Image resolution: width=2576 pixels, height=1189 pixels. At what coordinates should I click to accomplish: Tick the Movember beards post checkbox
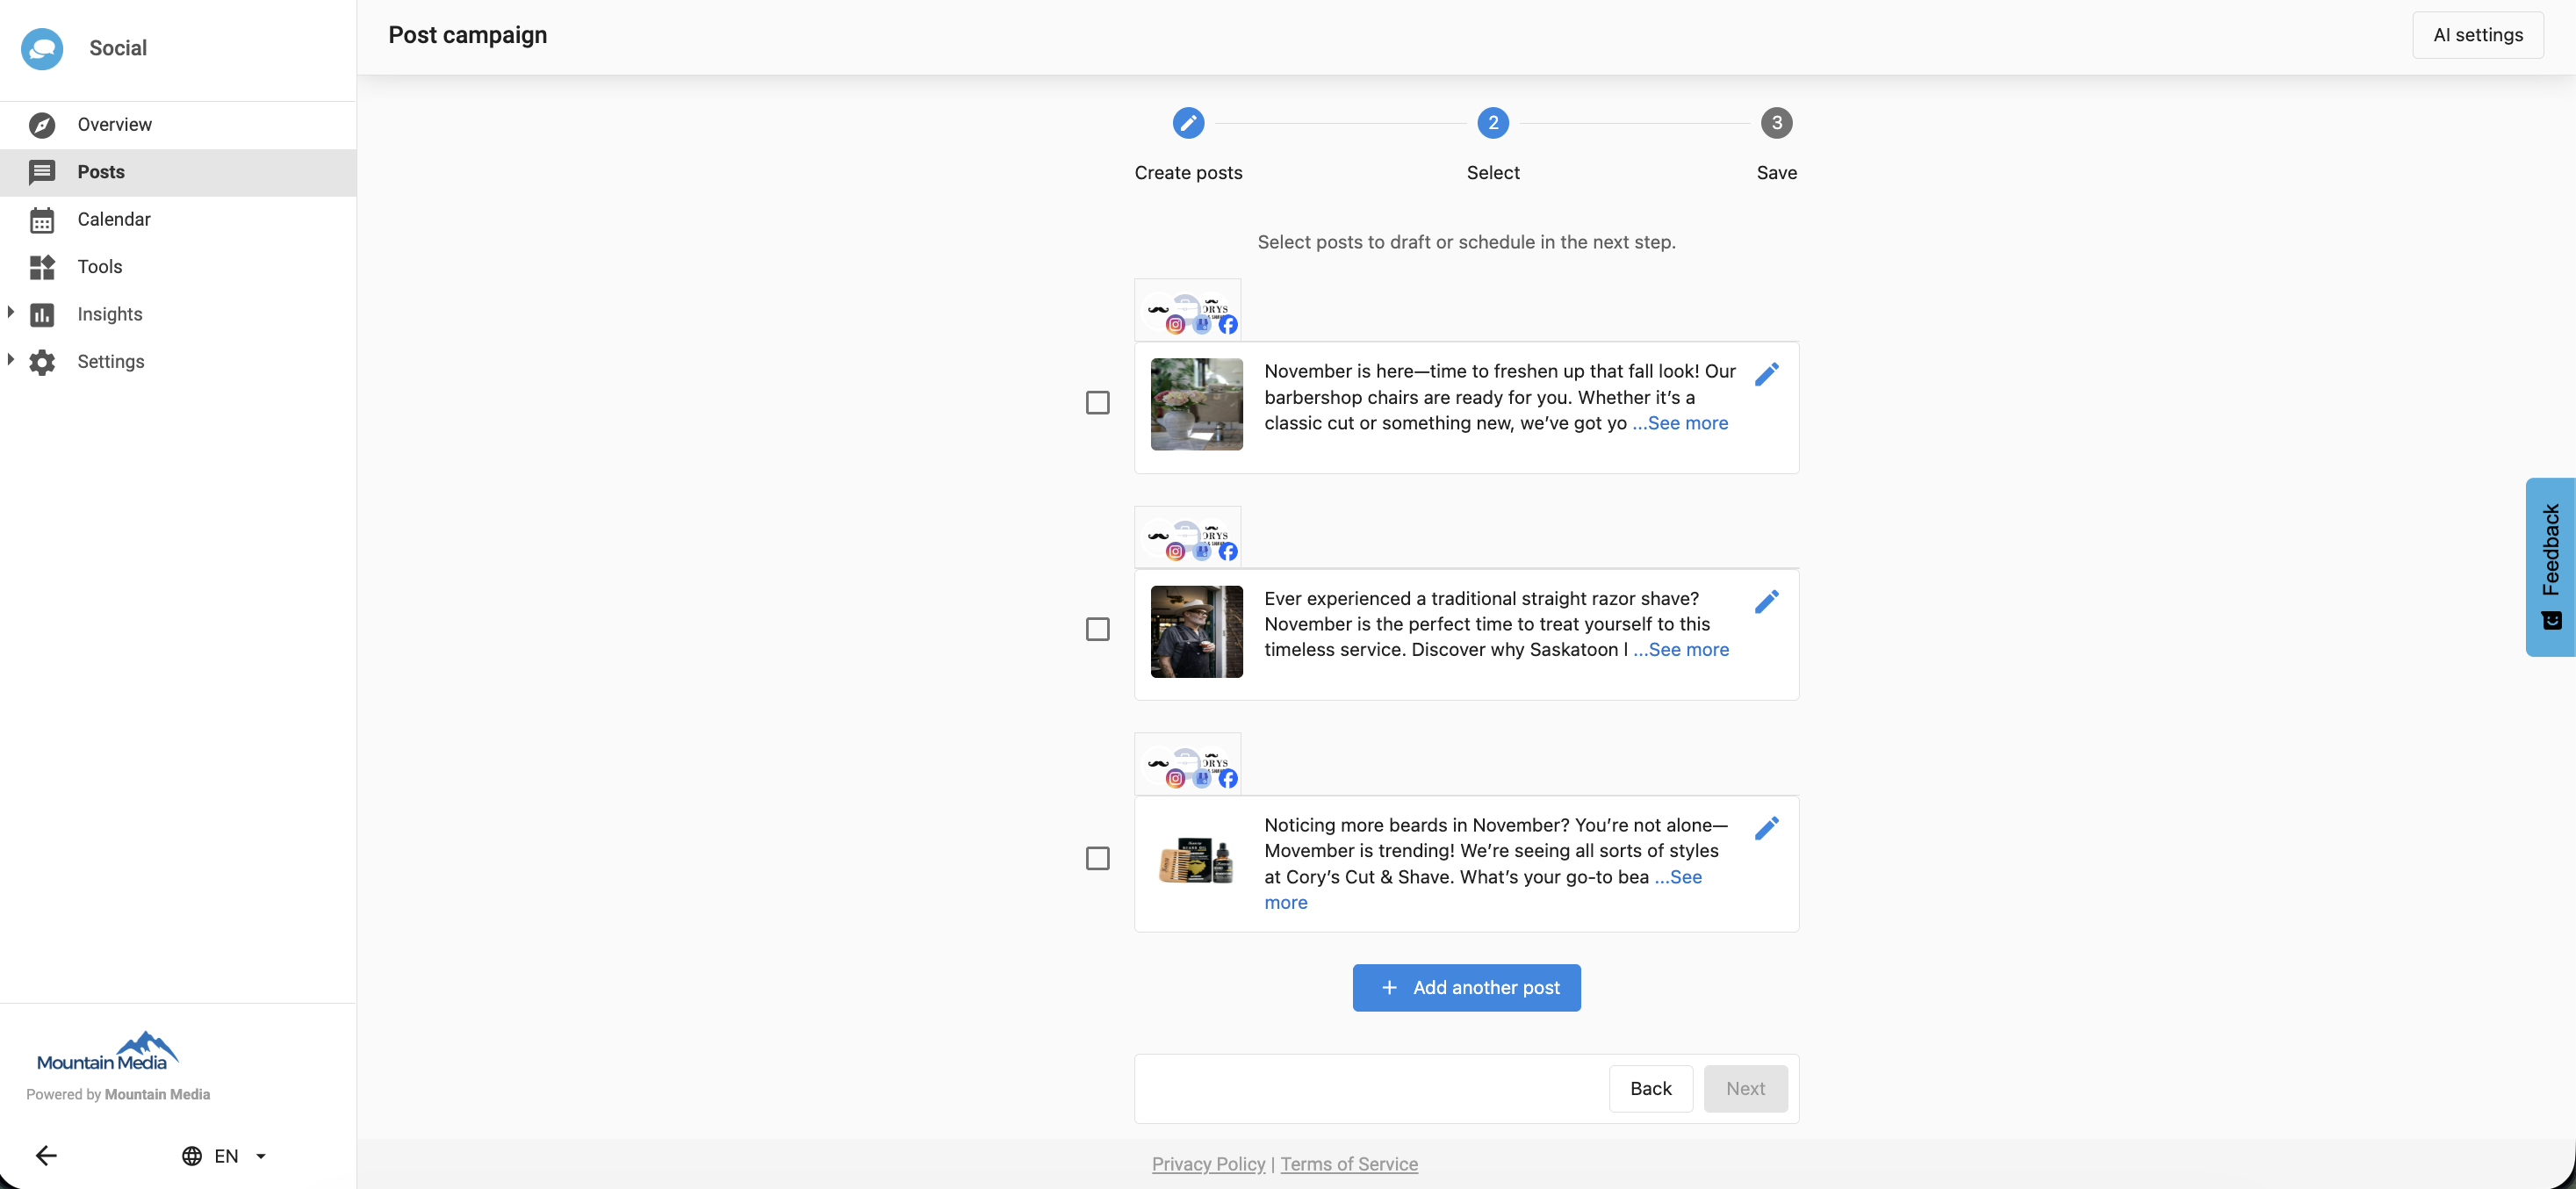click(x=1097, y=859)
